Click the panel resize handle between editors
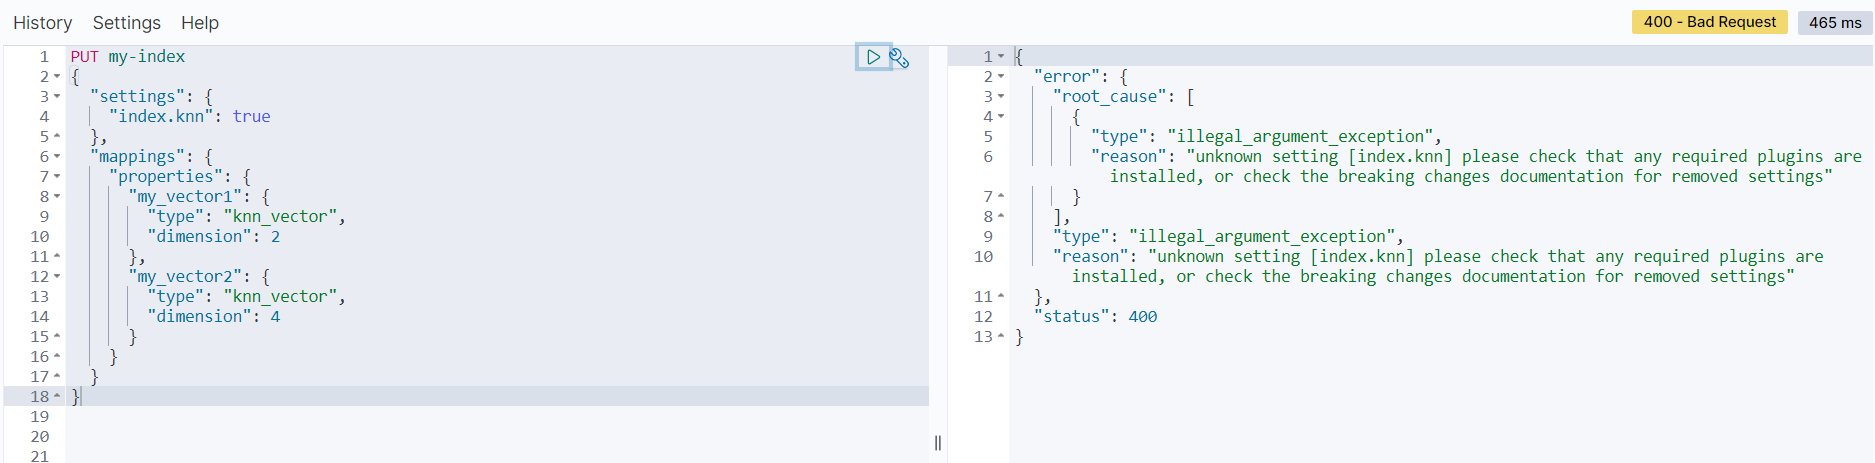 [x=937, y=443]
